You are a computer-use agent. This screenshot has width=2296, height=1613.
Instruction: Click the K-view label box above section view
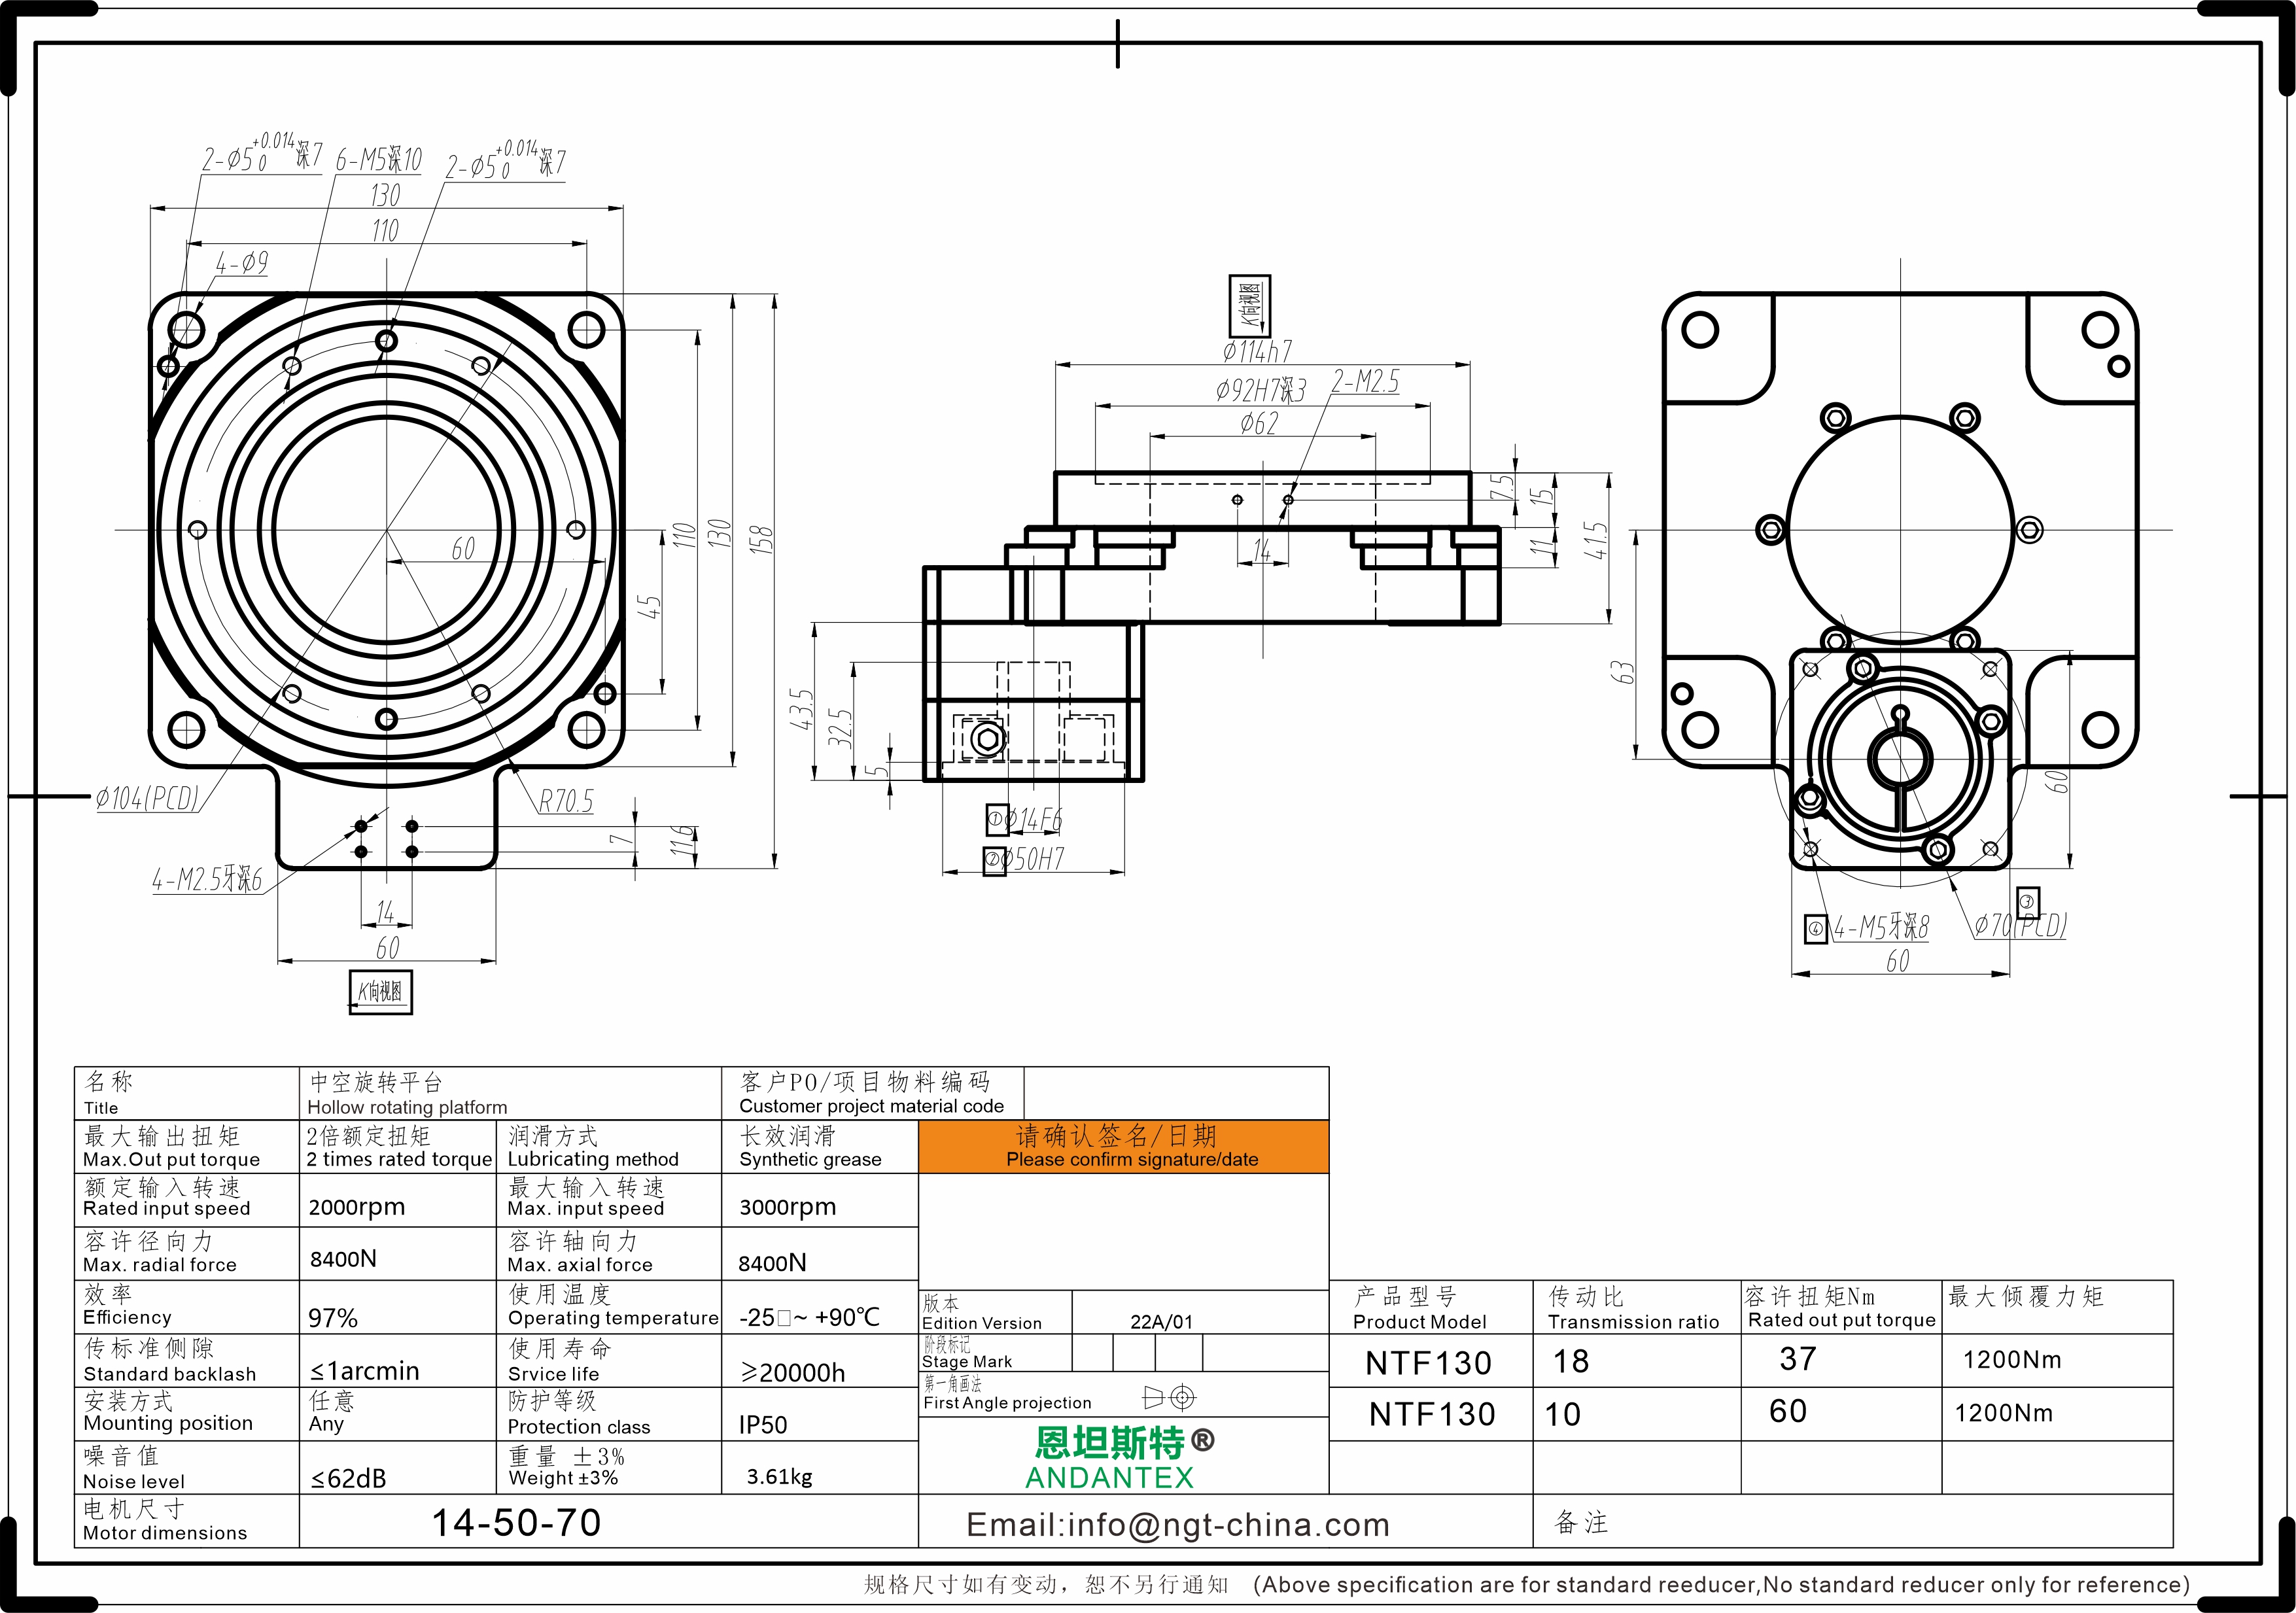click(1249, 305)
